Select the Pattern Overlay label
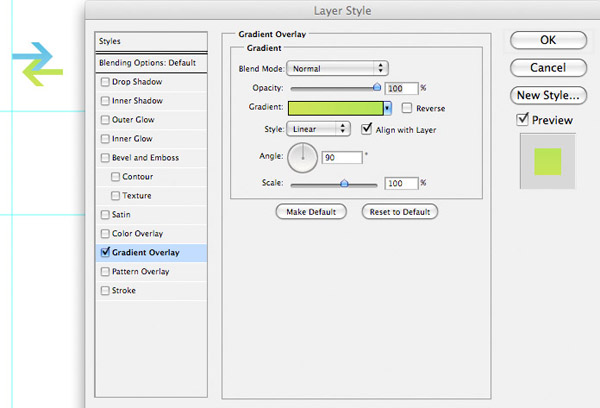This screenshot has width=600, height=408. pyautogui.click(x=140, y=271)
